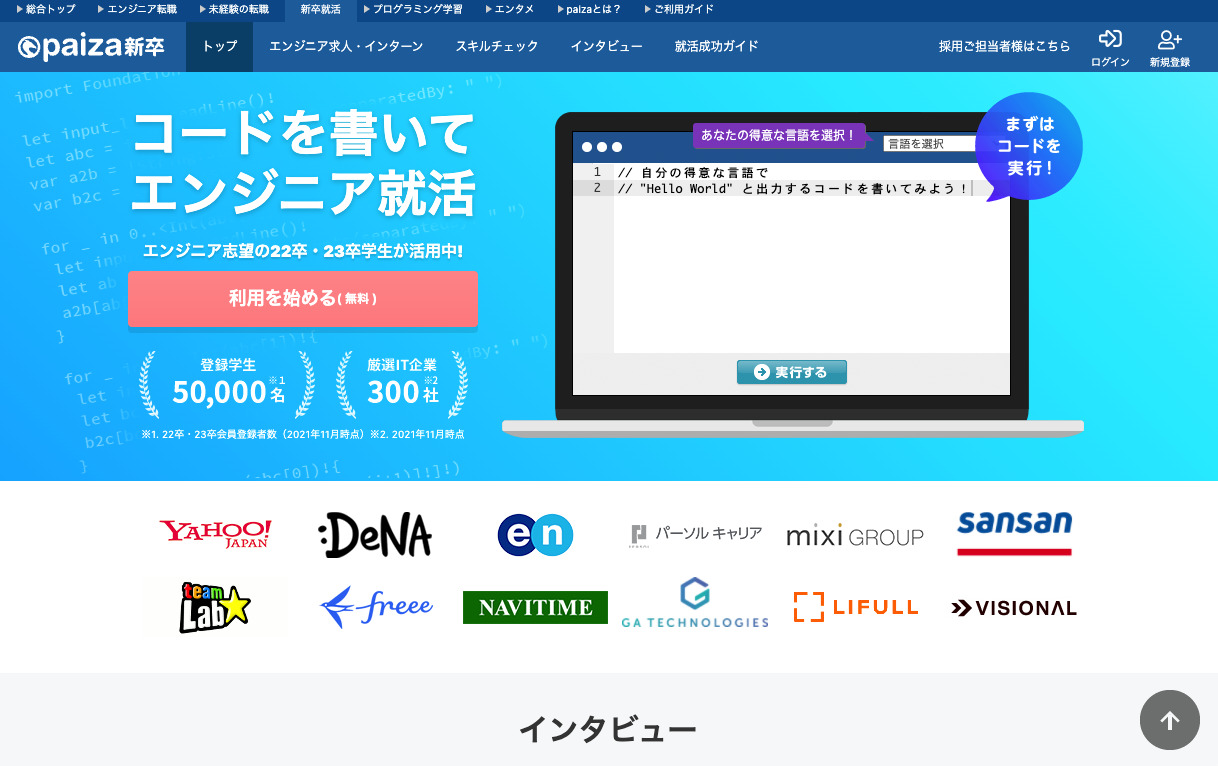Click code line 2 Hello World comment

[x=793, y=188]
